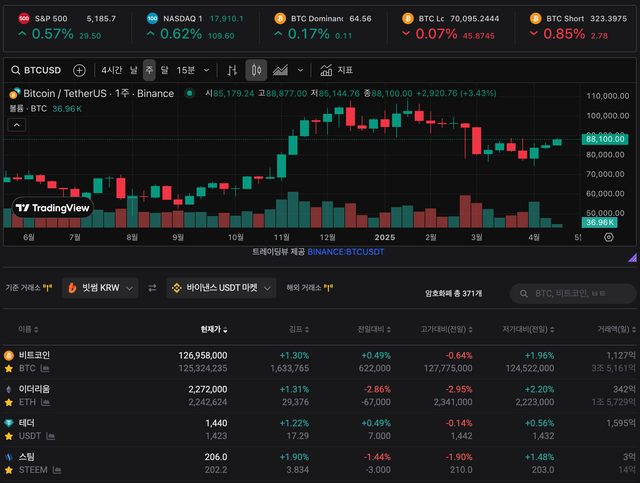Expand the timeframe dropdown arrow
The image size is (640, 483).
[x=207, y=70]
